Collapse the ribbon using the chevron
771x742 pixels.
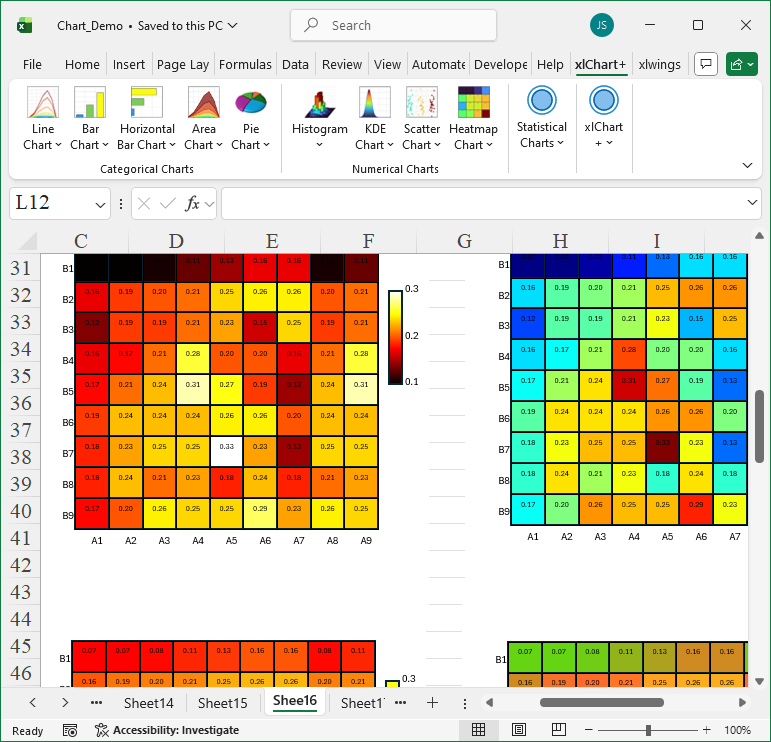747,165
